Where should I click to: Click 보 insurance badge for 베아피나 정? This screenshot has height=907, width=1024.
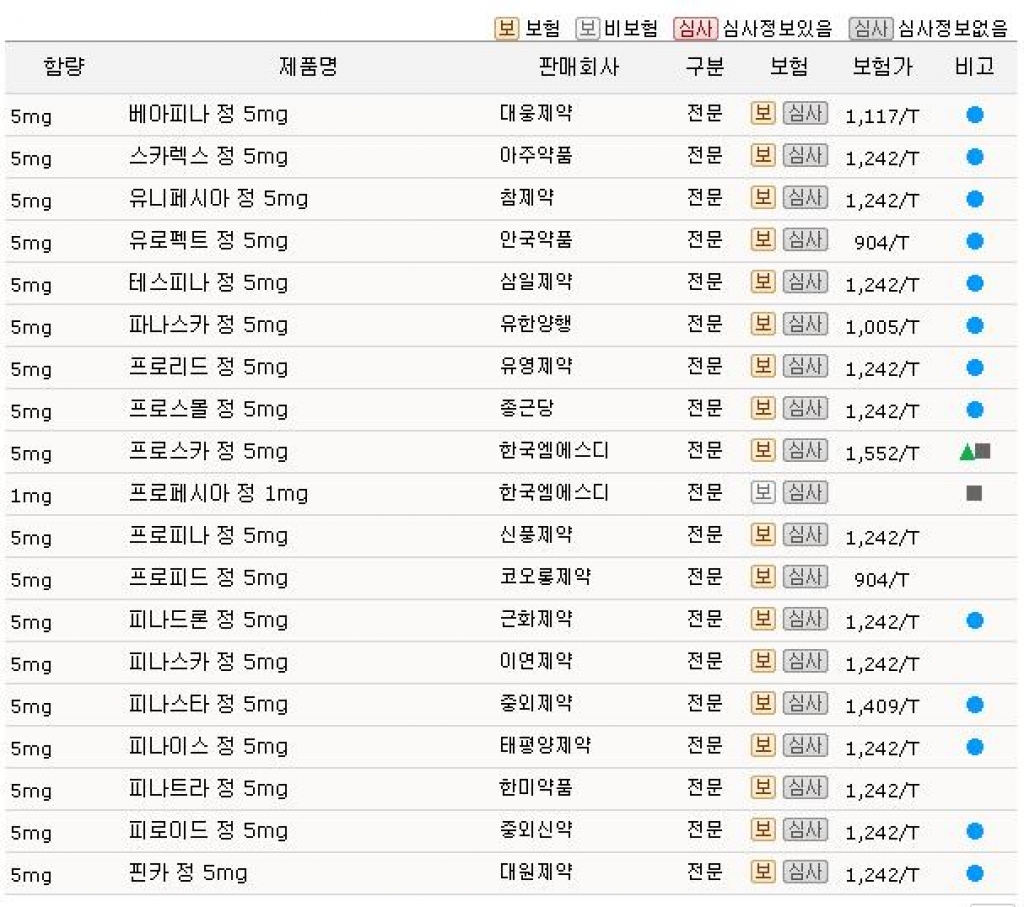click(x=762, y=113)
